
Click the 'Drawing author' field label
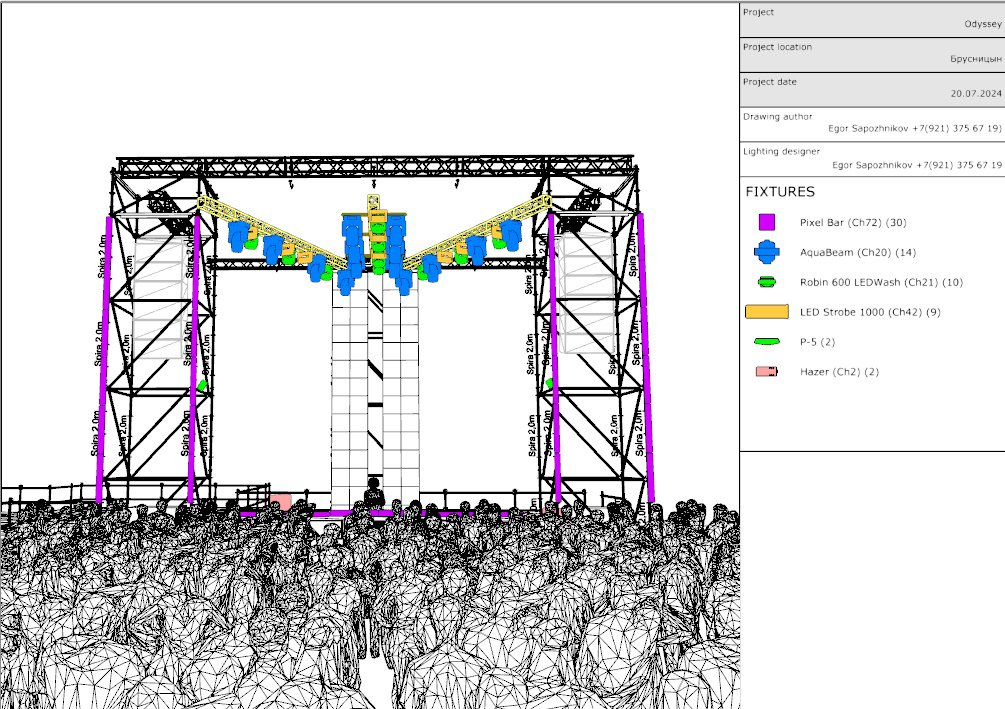point(777,117)
